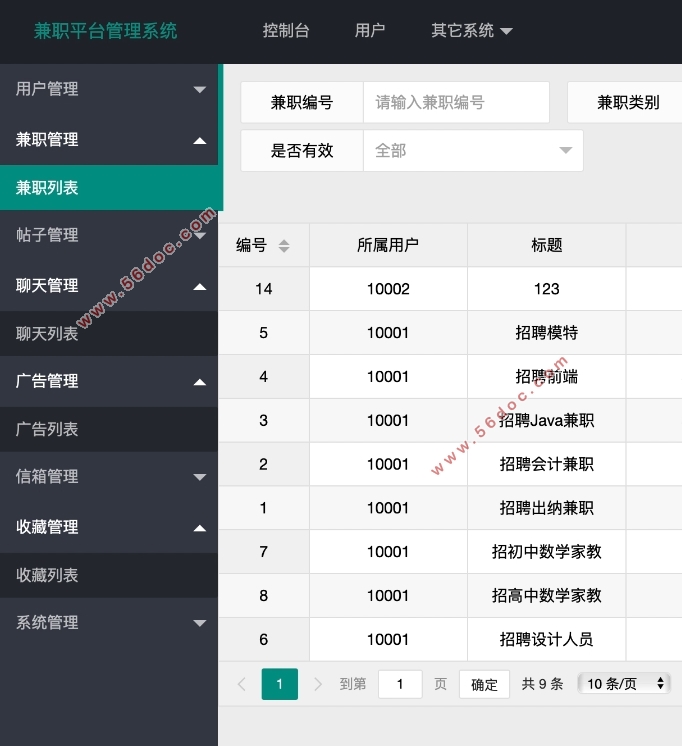Click the 兼职类别 filter label

(x=628, y=102)
